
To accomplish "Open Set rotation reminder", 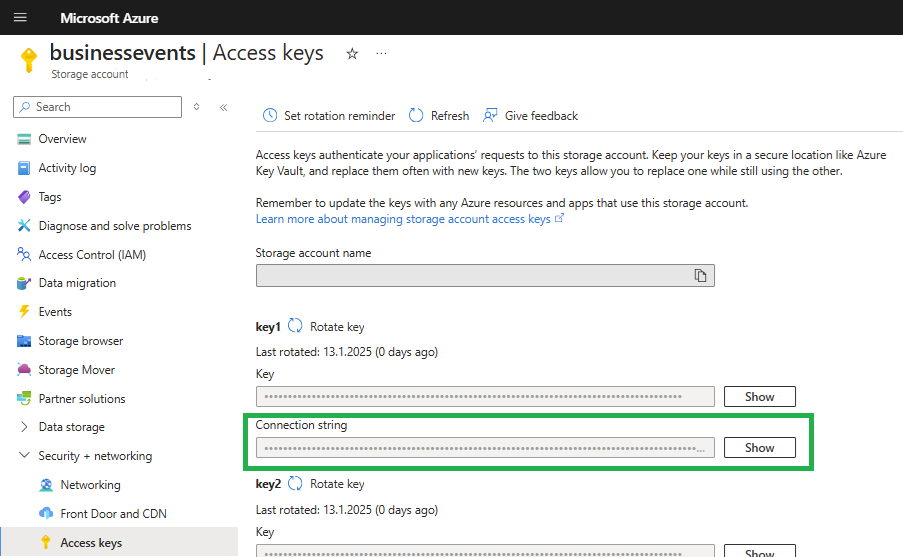I will tap(329, 116).
